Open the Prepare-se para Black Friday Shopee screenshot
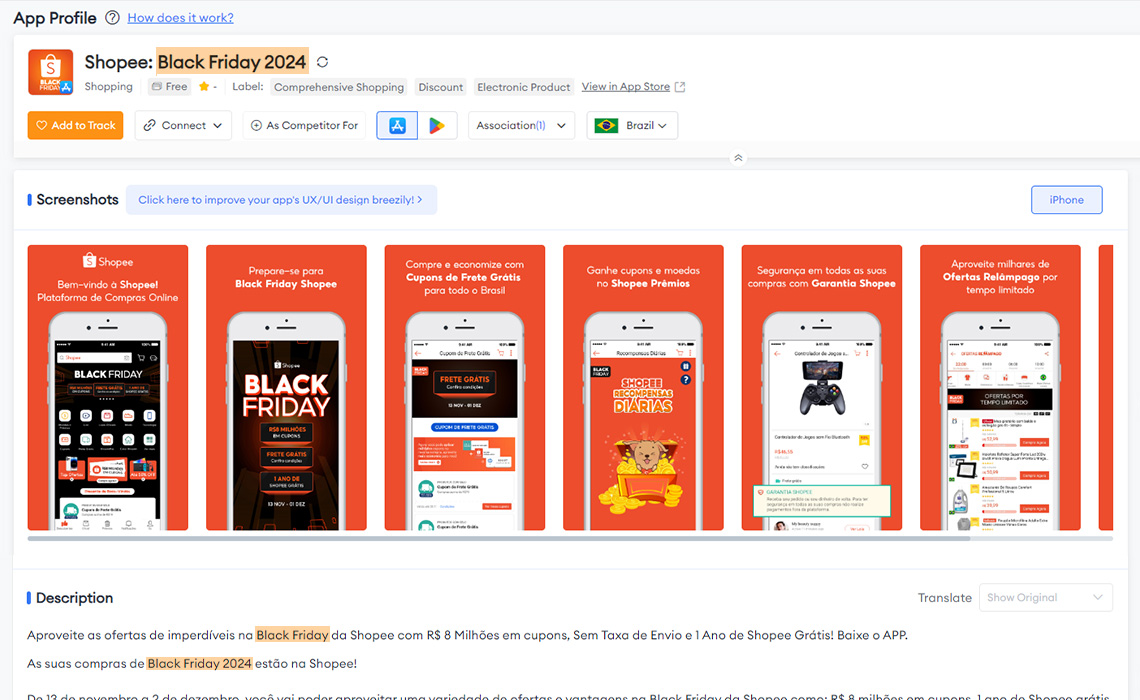Screen dimensions: 1140x700 (286, 387)
